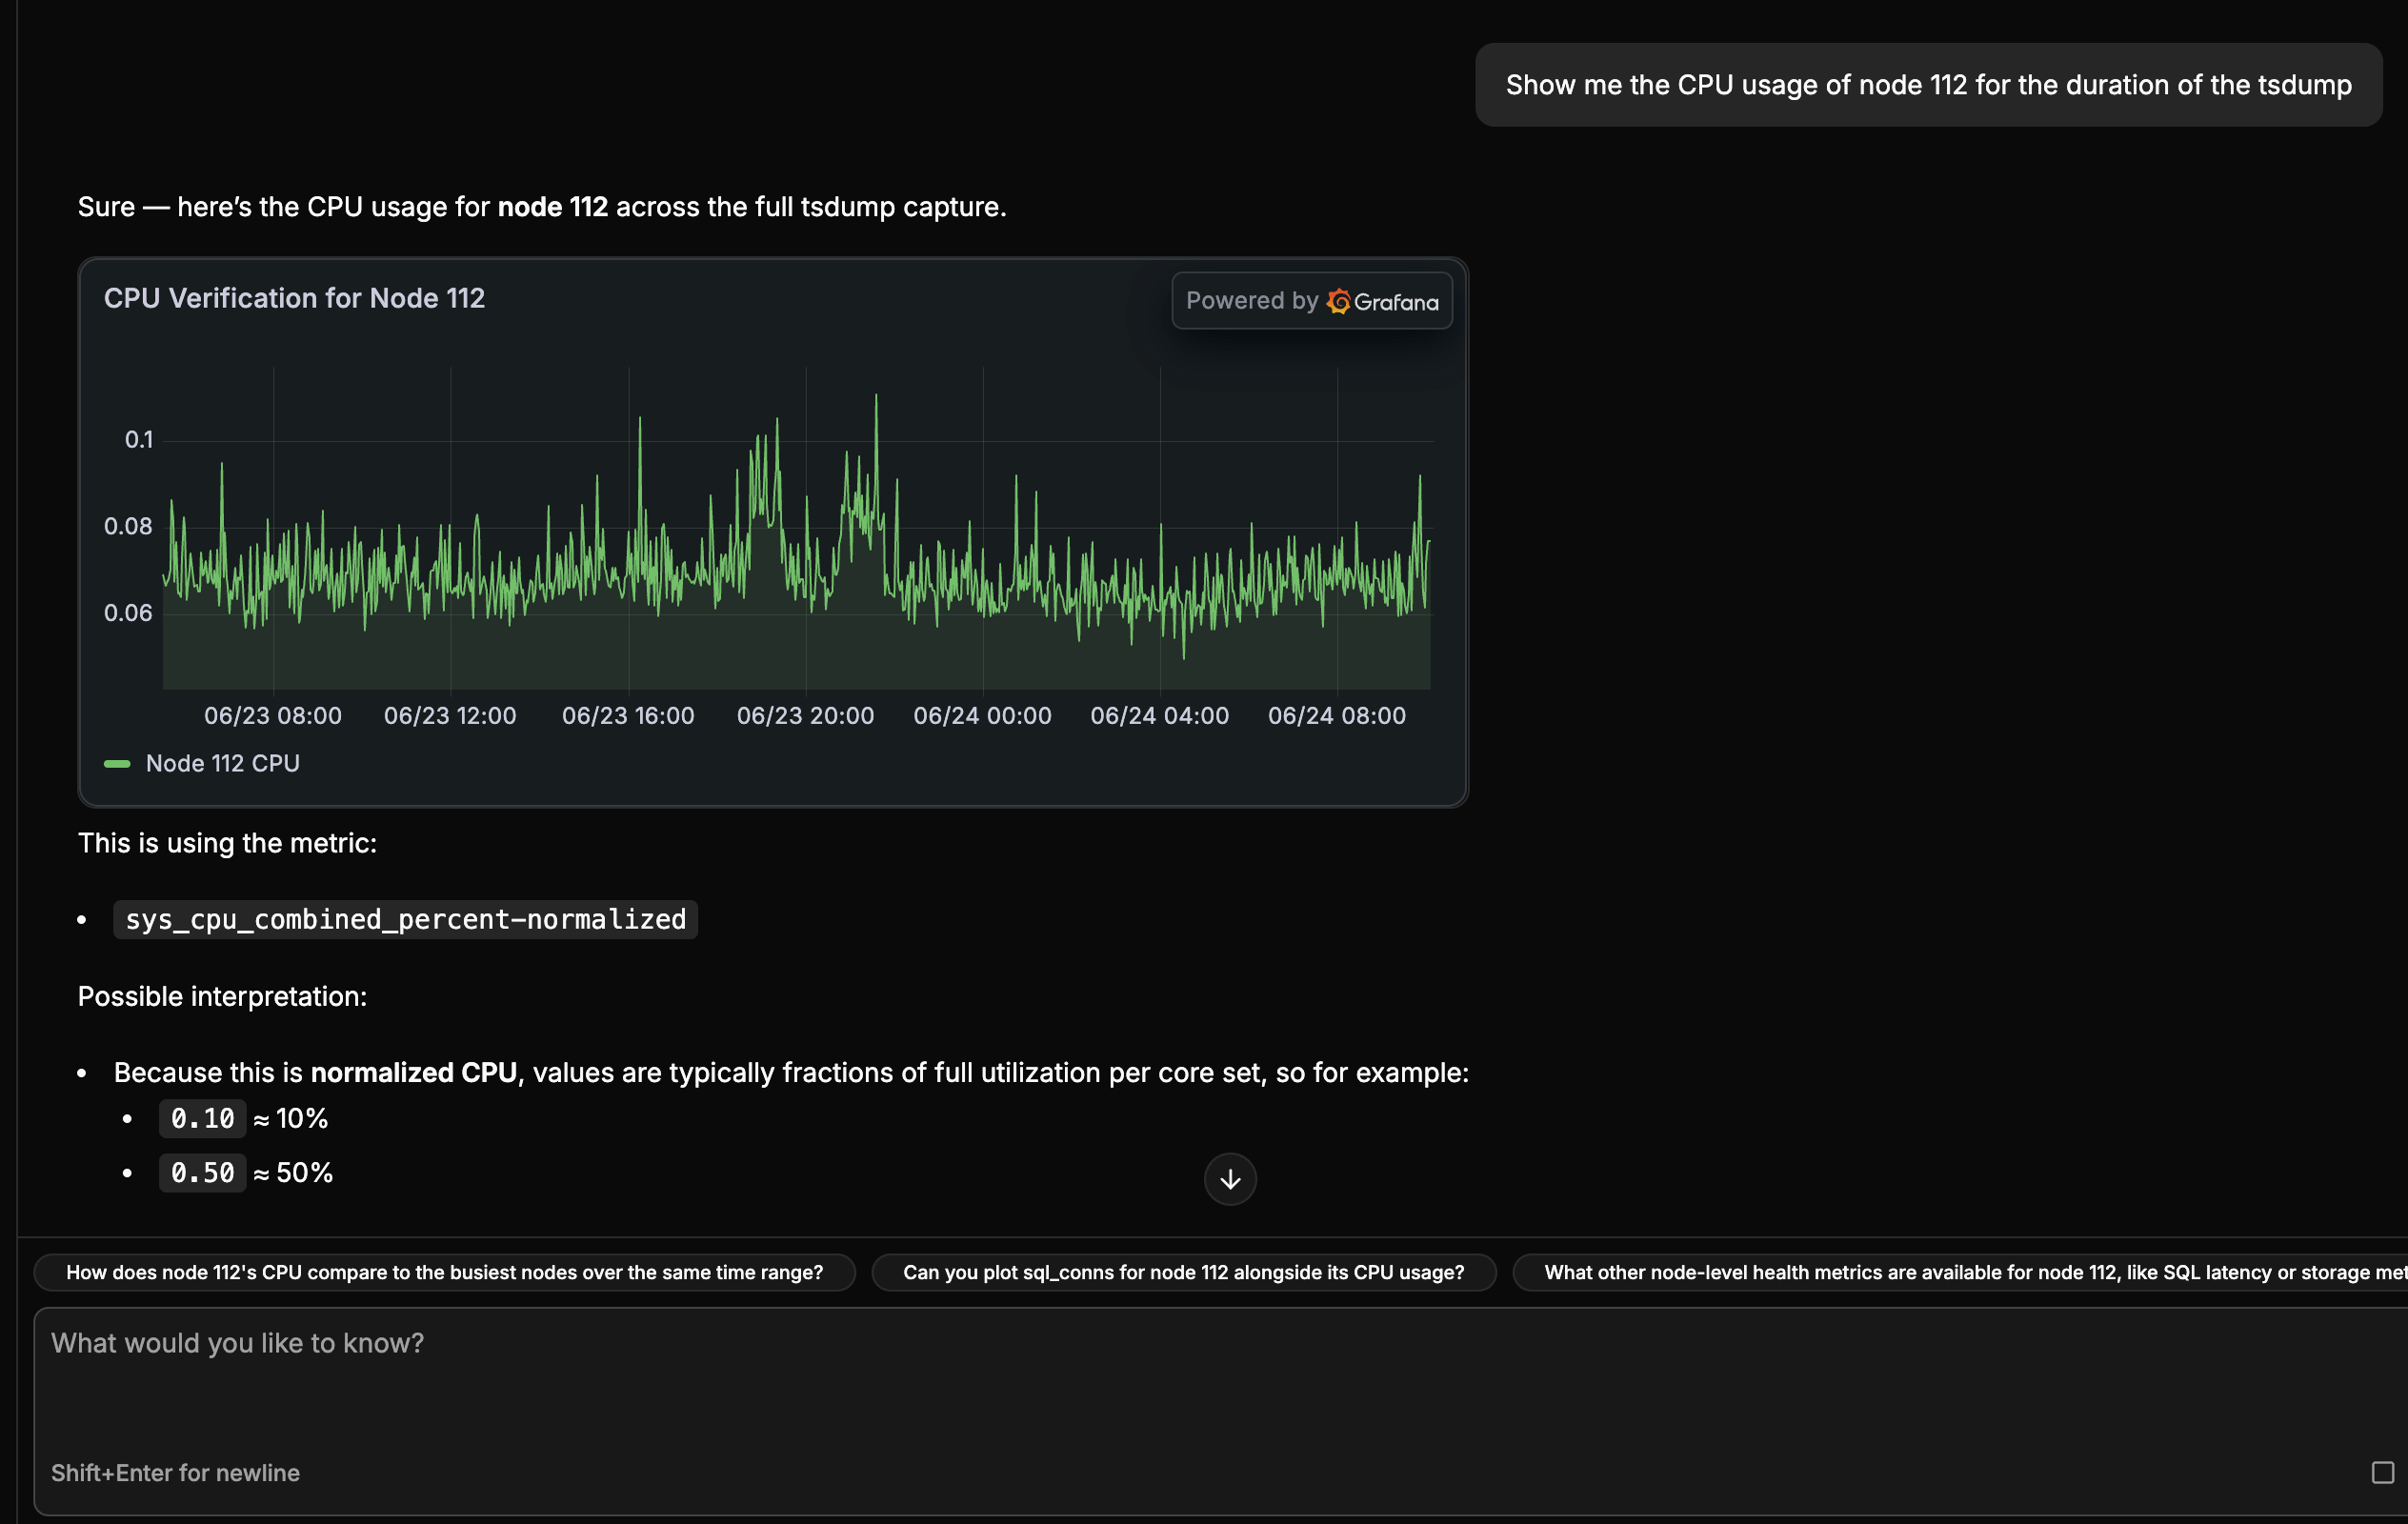Click the bold normalized CPU phrase
This screenshot has width=2408, height=1524.
point(414,1072)
